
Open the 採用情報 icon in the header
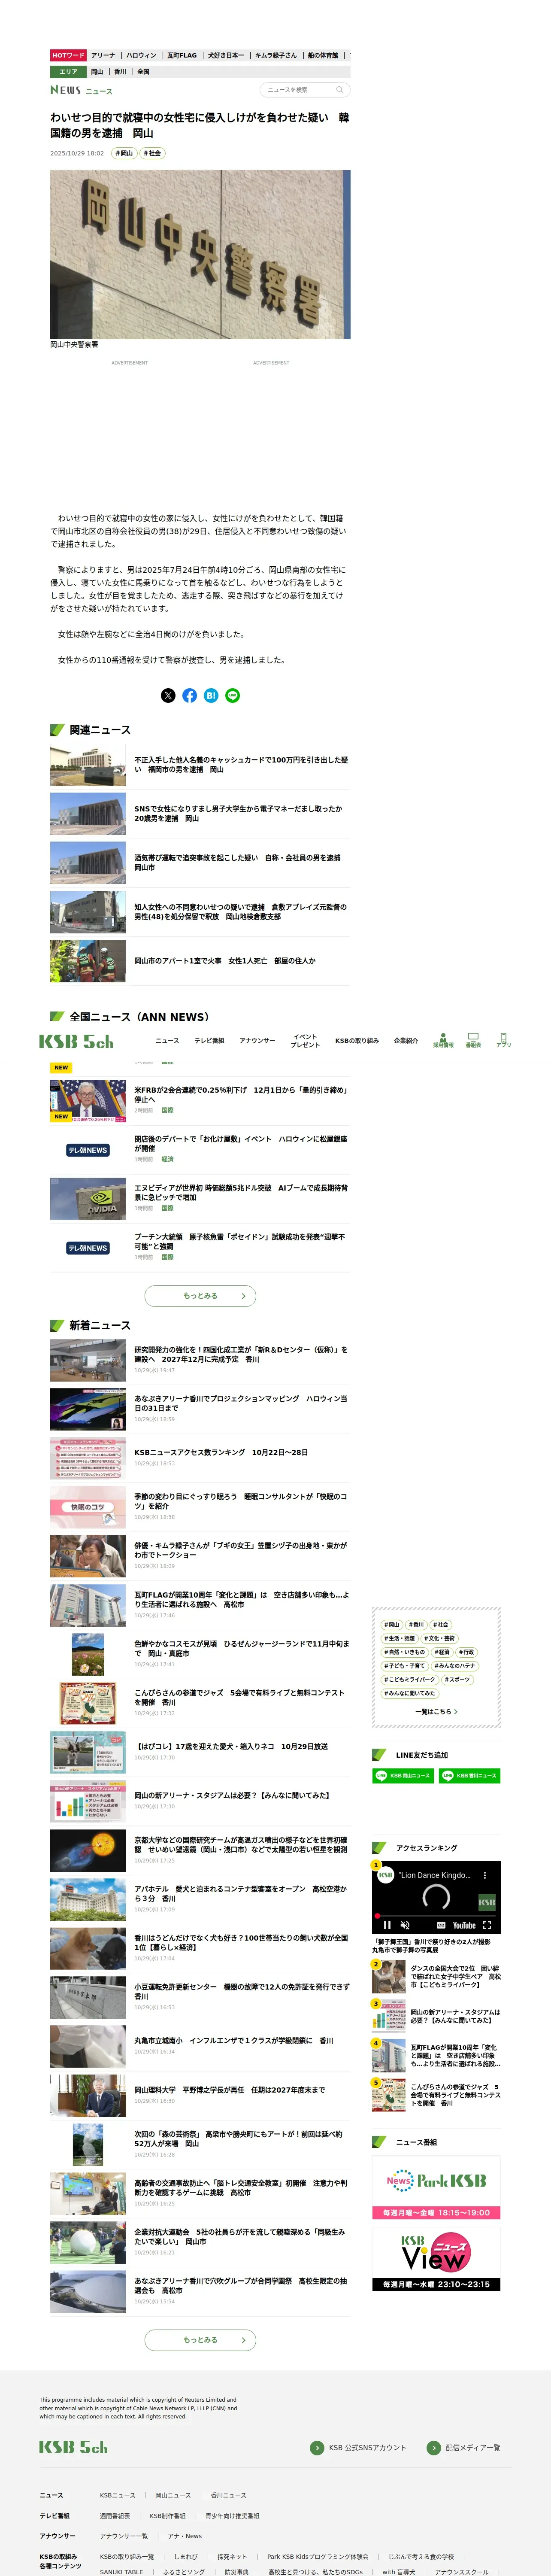(x=443, y=1040)
